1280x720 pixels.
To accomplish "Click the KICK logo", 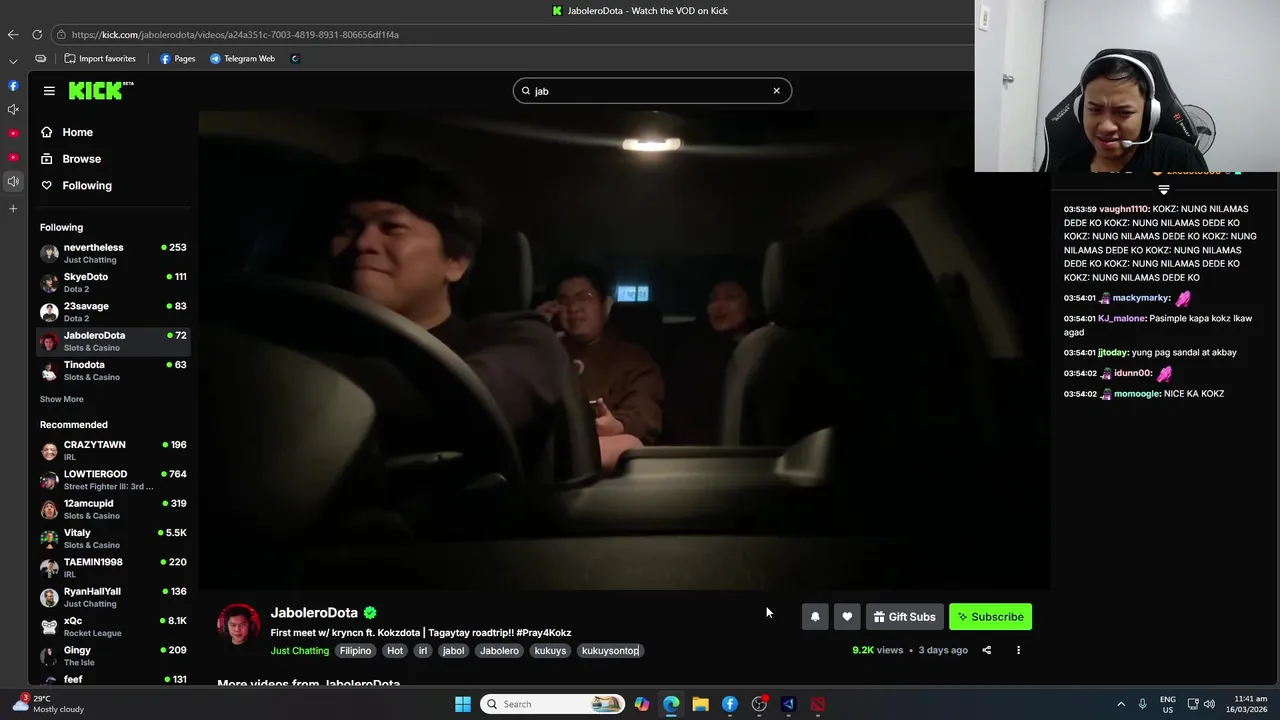I will click(x=100, y=91).
